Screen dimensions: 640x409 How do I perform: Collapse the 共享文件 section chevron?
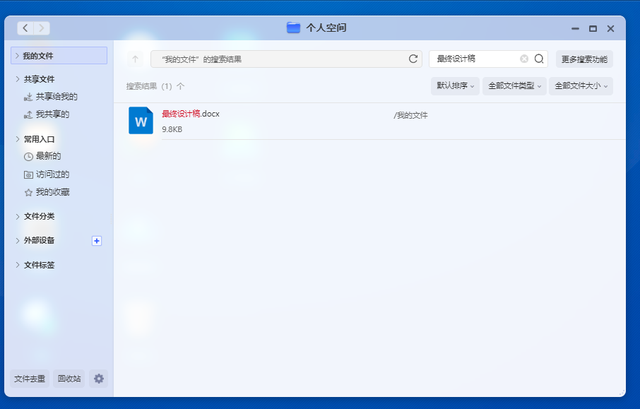coord(18,79)
